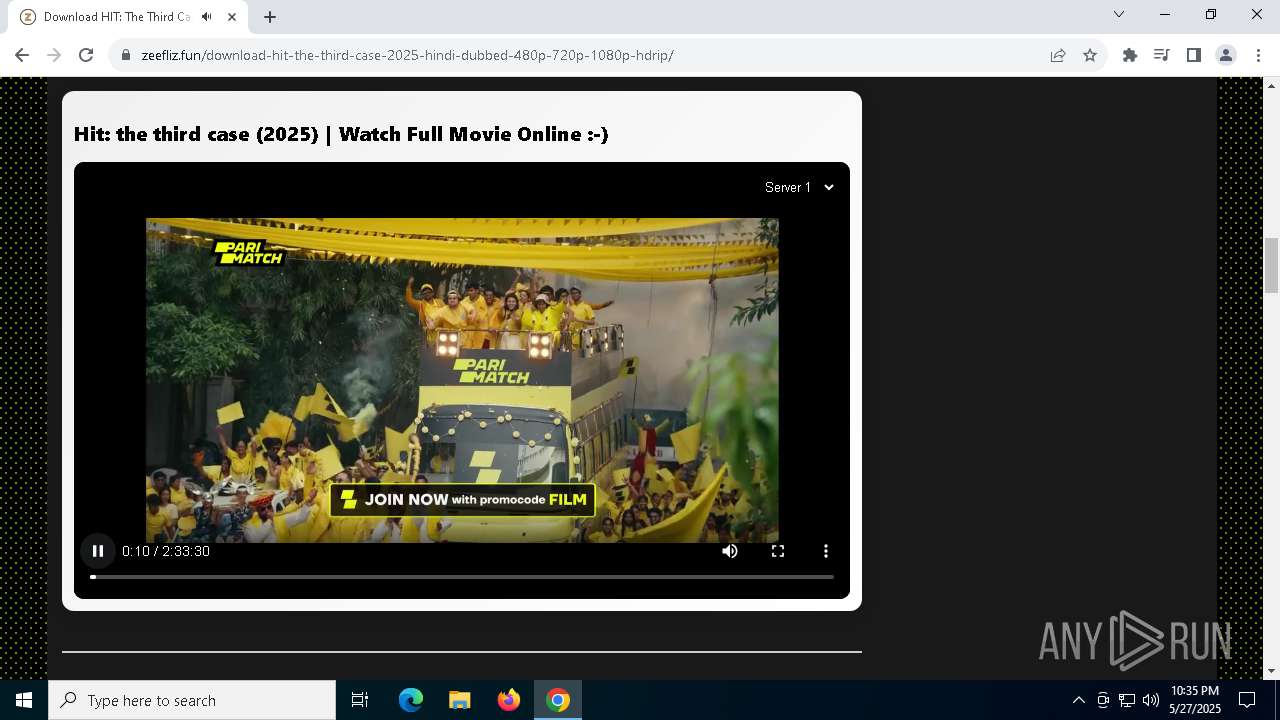Click the Parimatch video advertisement frame
The height and width of the screenshot is (720, 1280).
[x=462, y=380]
